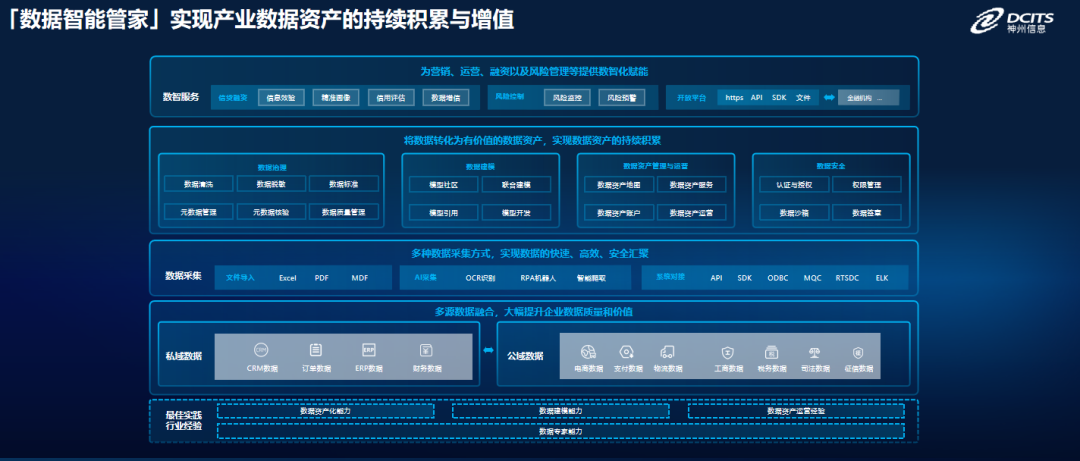Open the 联合建模 module box

click(x=514, y=185)
